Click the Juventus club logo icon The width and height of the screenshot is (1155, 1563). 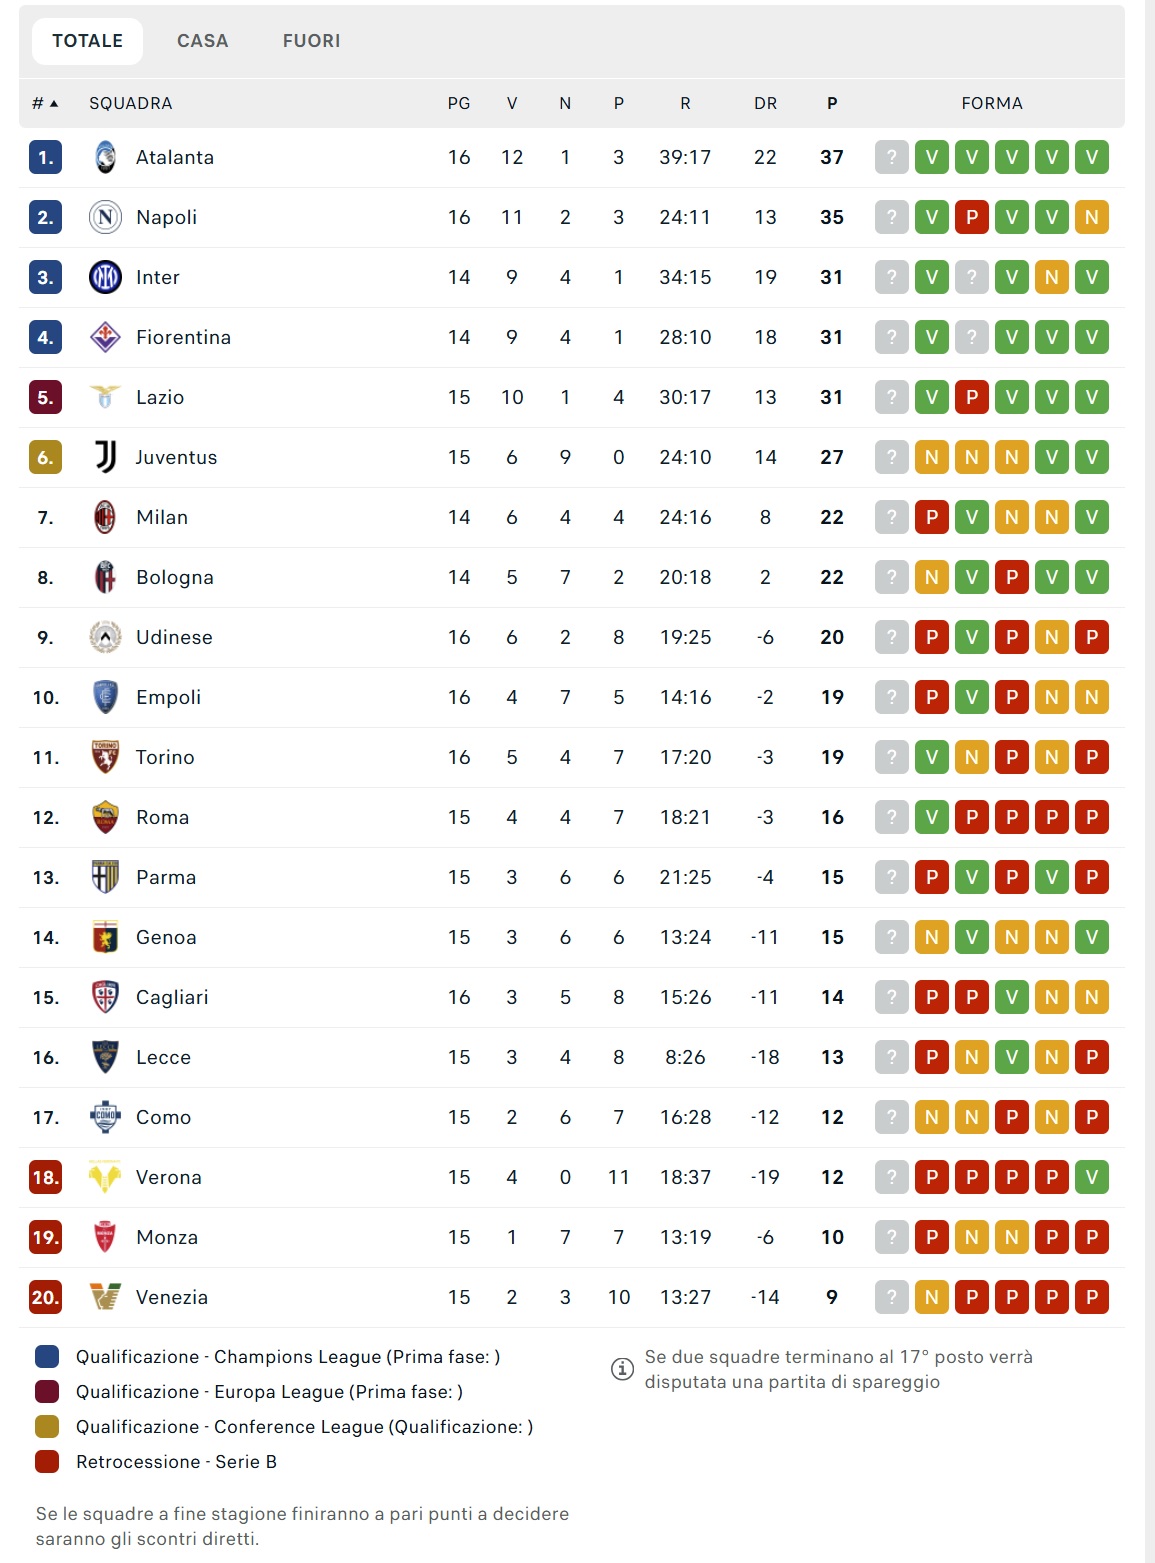[x=105, y=457]
